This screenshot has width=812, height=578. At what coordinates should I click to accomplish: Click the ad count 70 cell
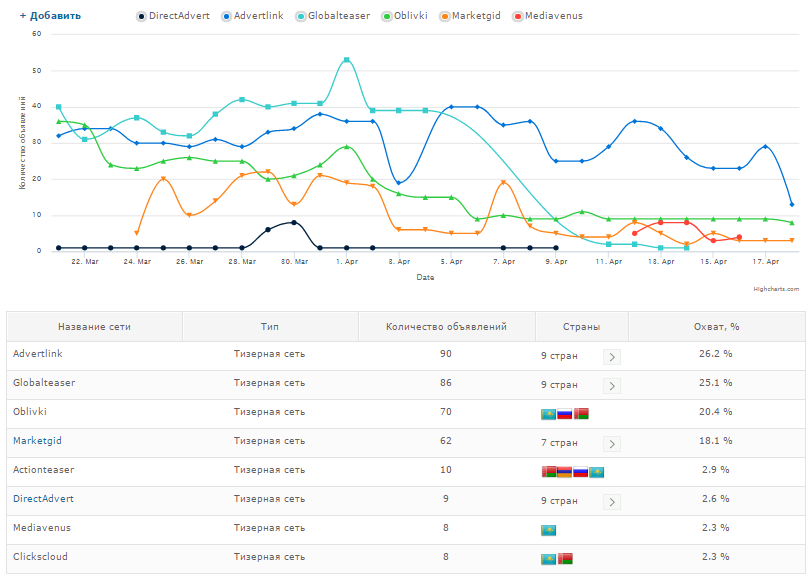pos(446,412)
